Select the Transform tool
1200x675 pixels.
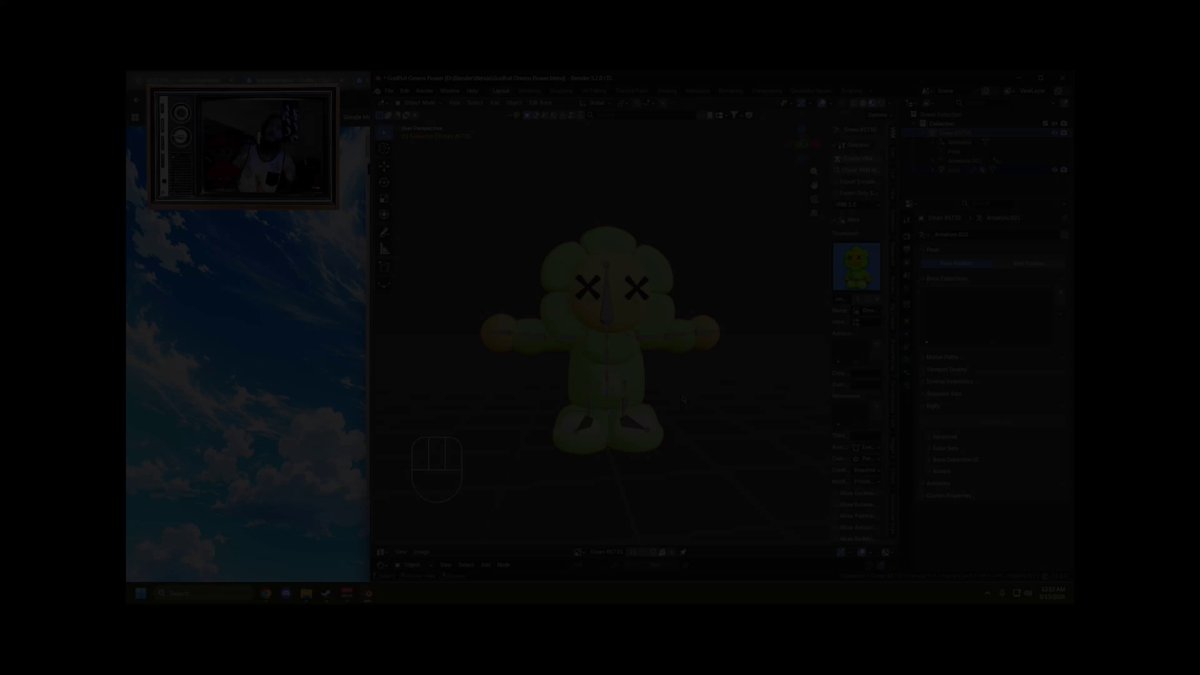click(385, 214)
